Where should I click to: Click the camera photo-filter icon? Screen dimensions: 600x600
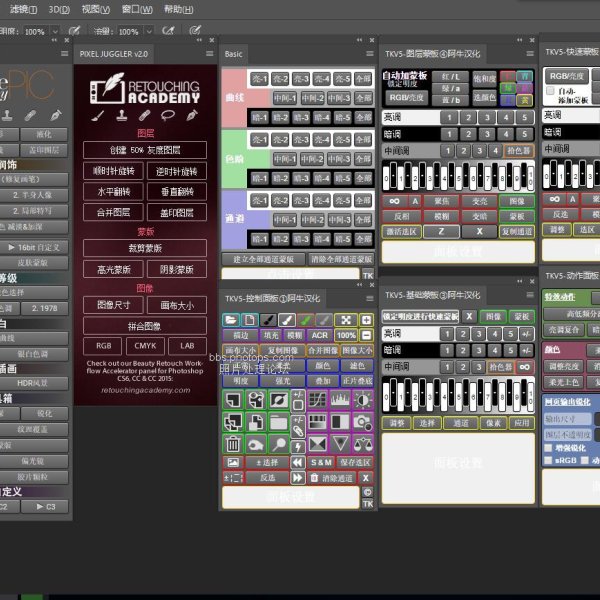tap(362, 422)
